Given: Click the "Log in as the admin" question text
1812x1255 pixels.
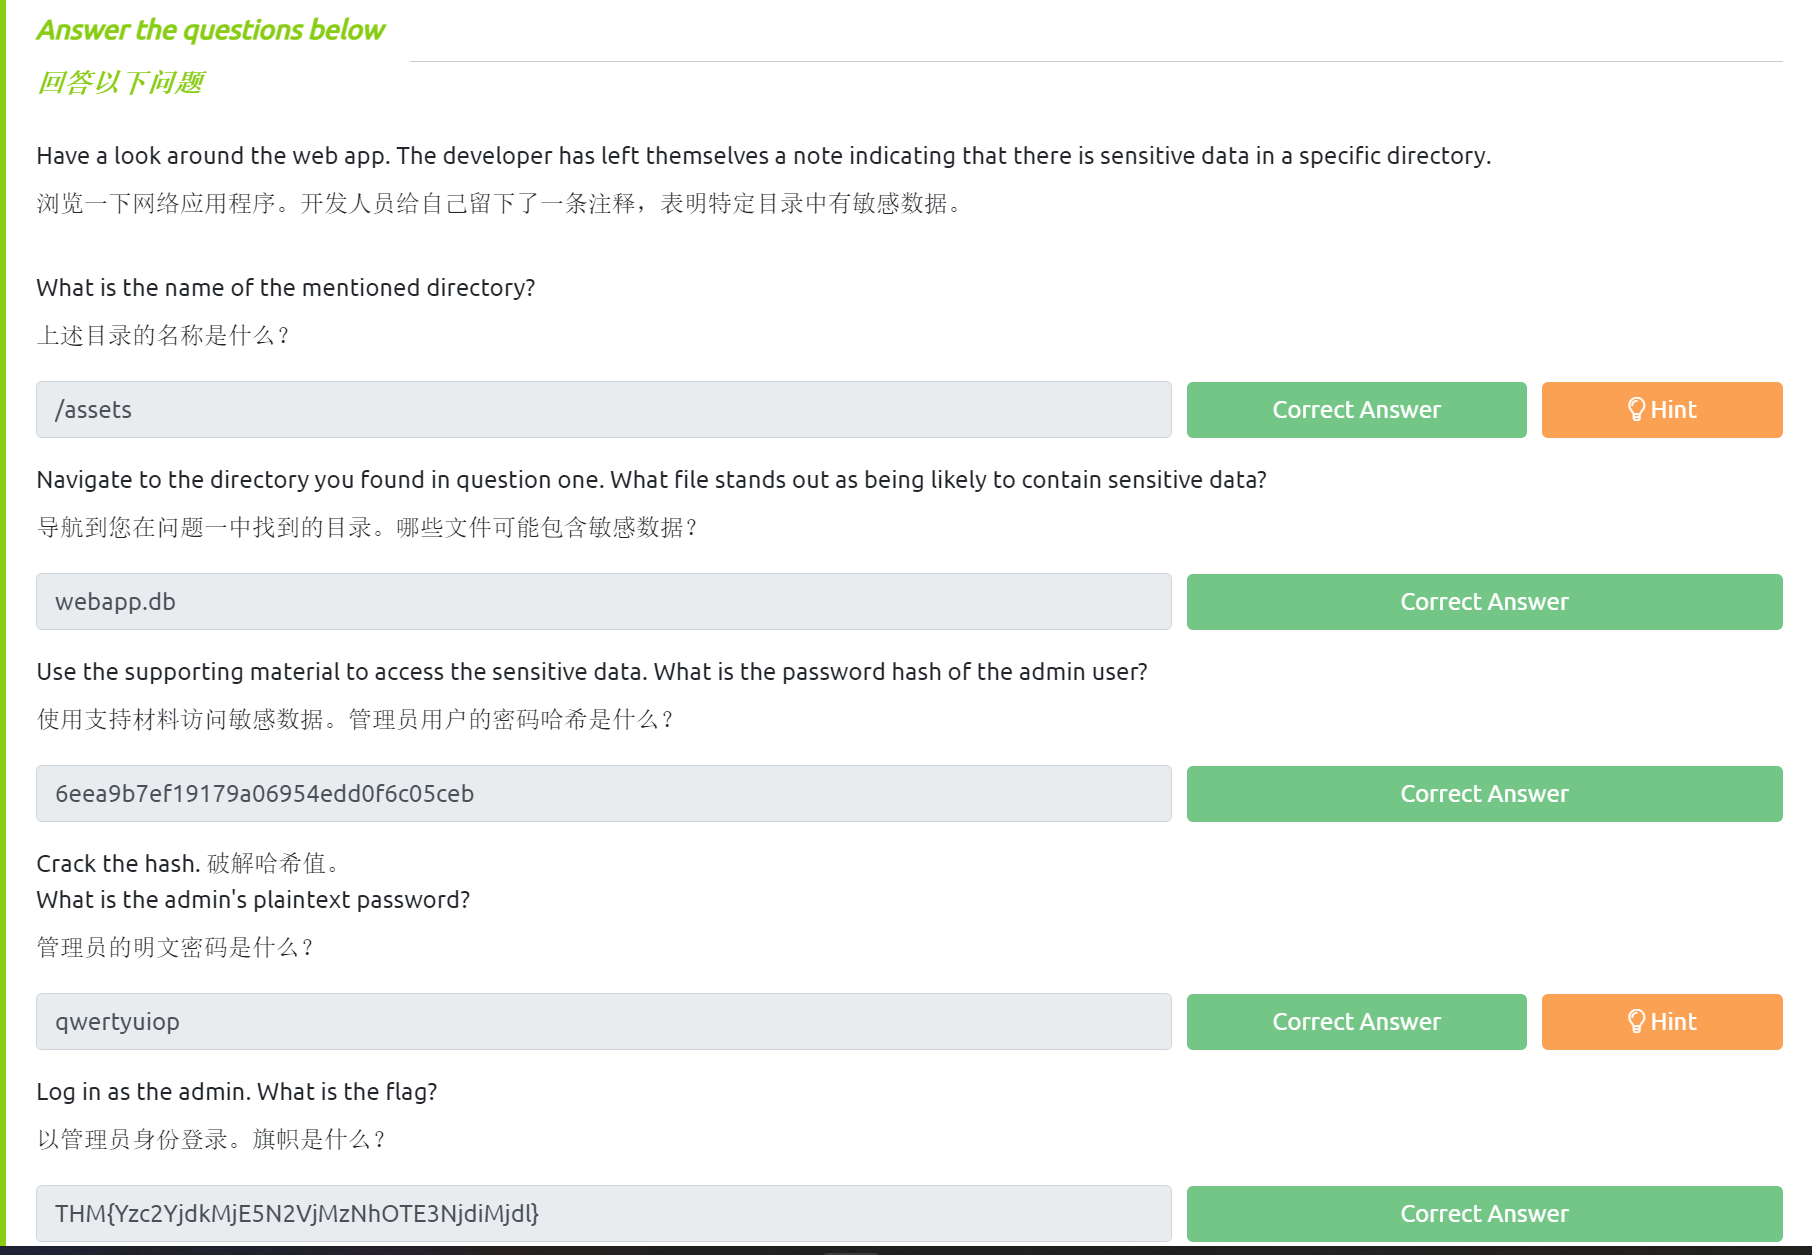Looking at the screenshot, I should tap(237, 1092).
